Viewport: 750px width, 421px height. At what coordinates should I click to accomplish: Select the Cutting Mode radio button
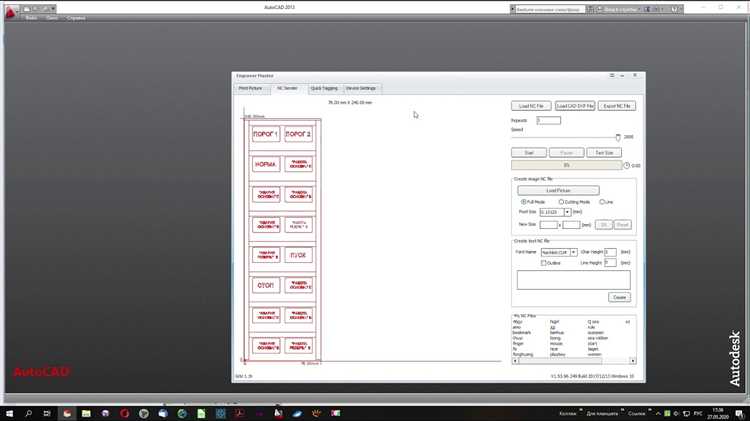coord(561,202)
